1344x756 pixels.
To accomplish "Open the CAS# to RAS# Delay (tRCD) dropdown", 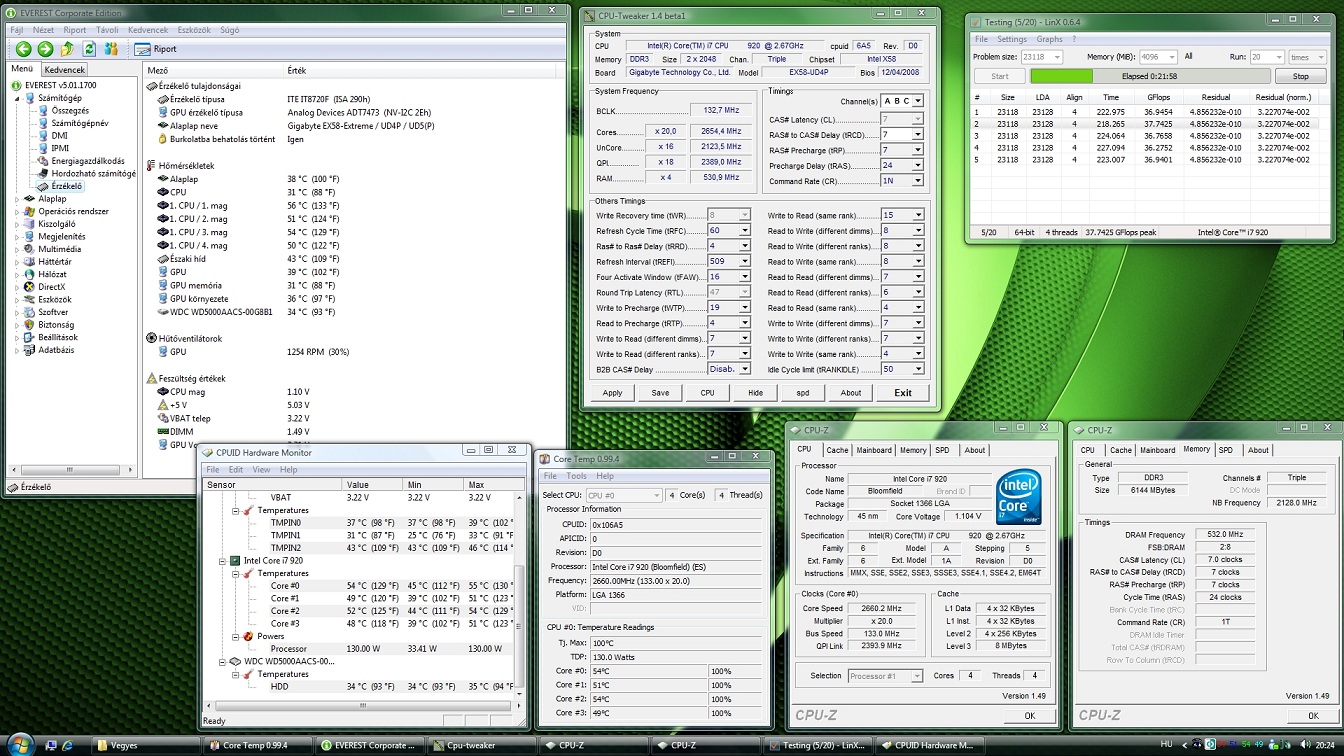I will pyautogui.click(x=917, y=135).
